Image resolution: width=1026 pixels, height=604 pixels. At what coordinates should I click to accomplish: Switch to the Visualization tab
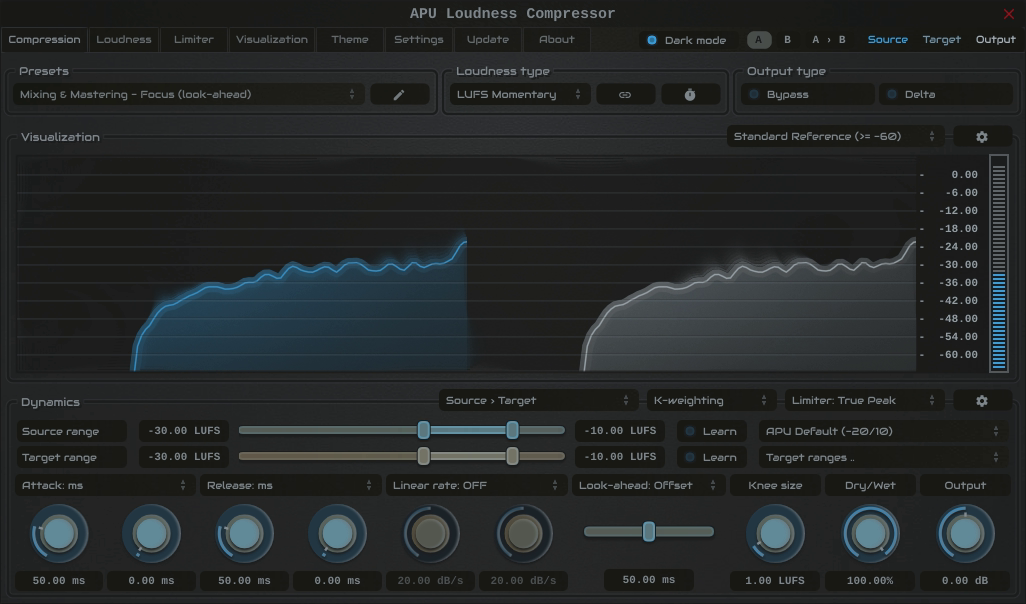[x=272, y=40]
